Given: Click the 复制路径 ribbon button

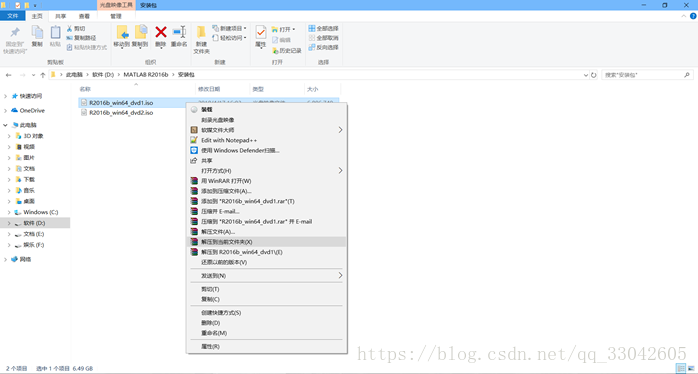Looking at the screenshot, I should pyautogui.click(x=81, y=38).
